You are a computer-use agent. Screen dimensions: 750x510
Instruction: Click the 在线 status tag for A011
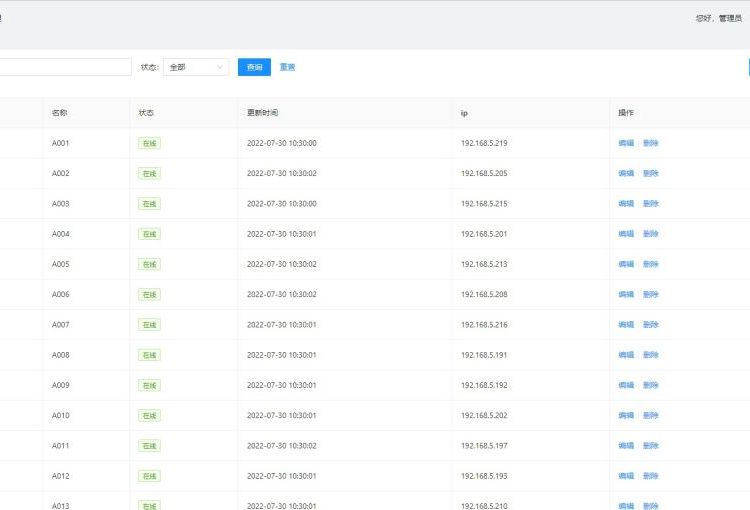149,445
